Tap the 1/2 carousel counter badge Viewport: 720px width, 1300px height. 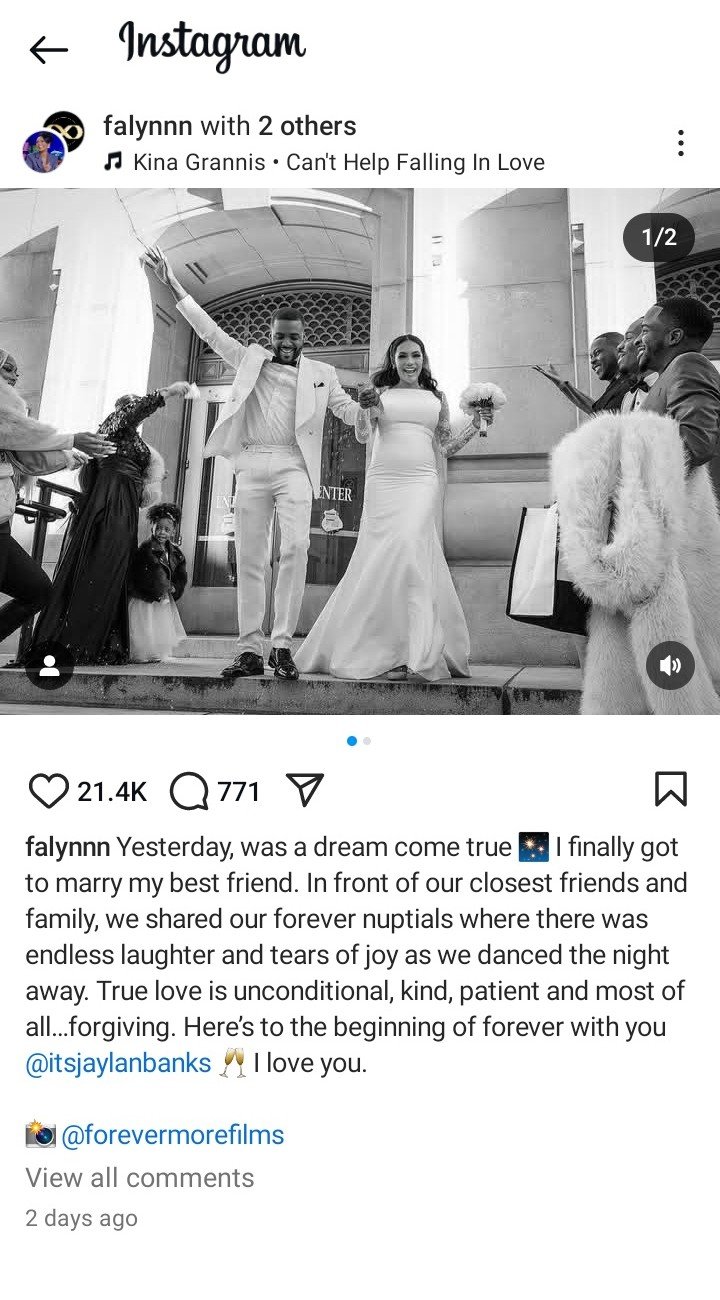point(658,237)
